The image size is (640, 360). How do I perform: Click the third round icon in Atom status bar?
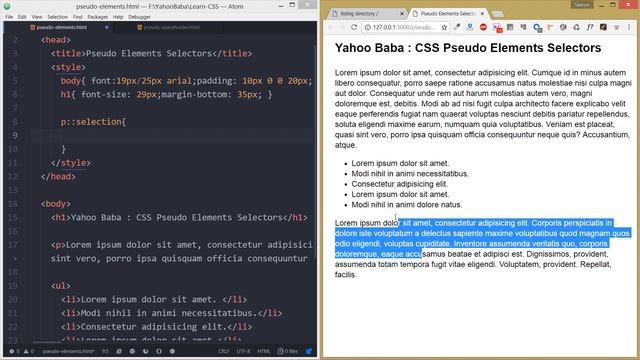click(146, 351)
